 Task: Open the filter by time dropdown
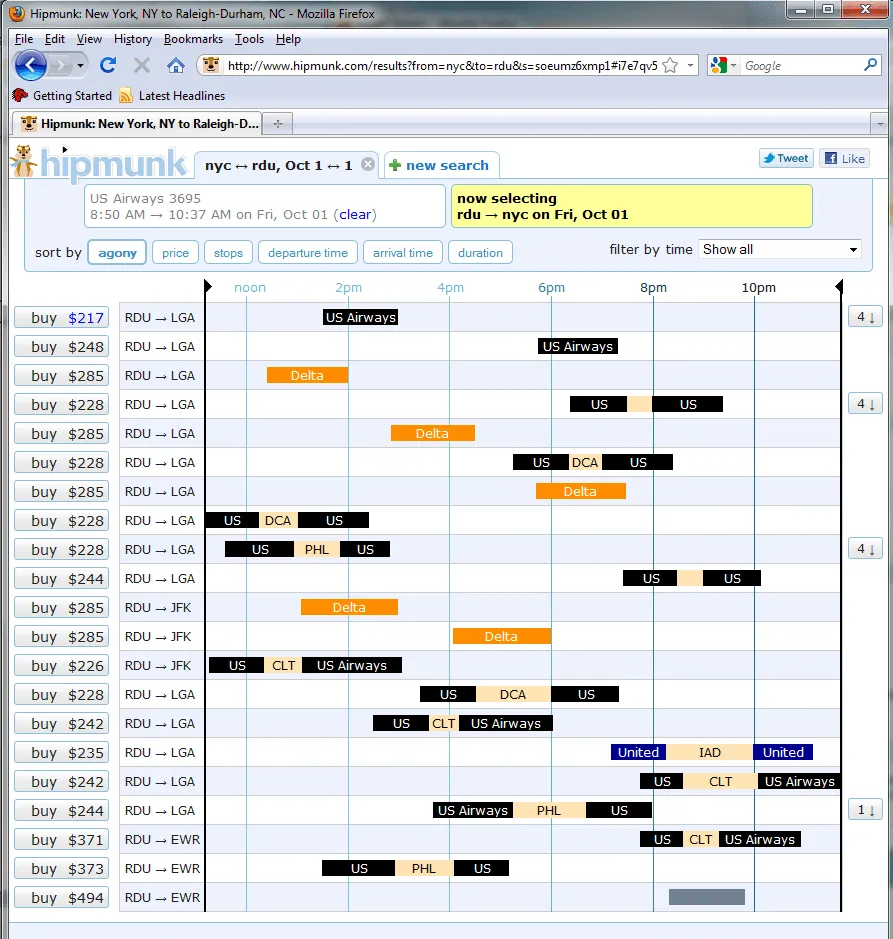(x=779, y=249)
